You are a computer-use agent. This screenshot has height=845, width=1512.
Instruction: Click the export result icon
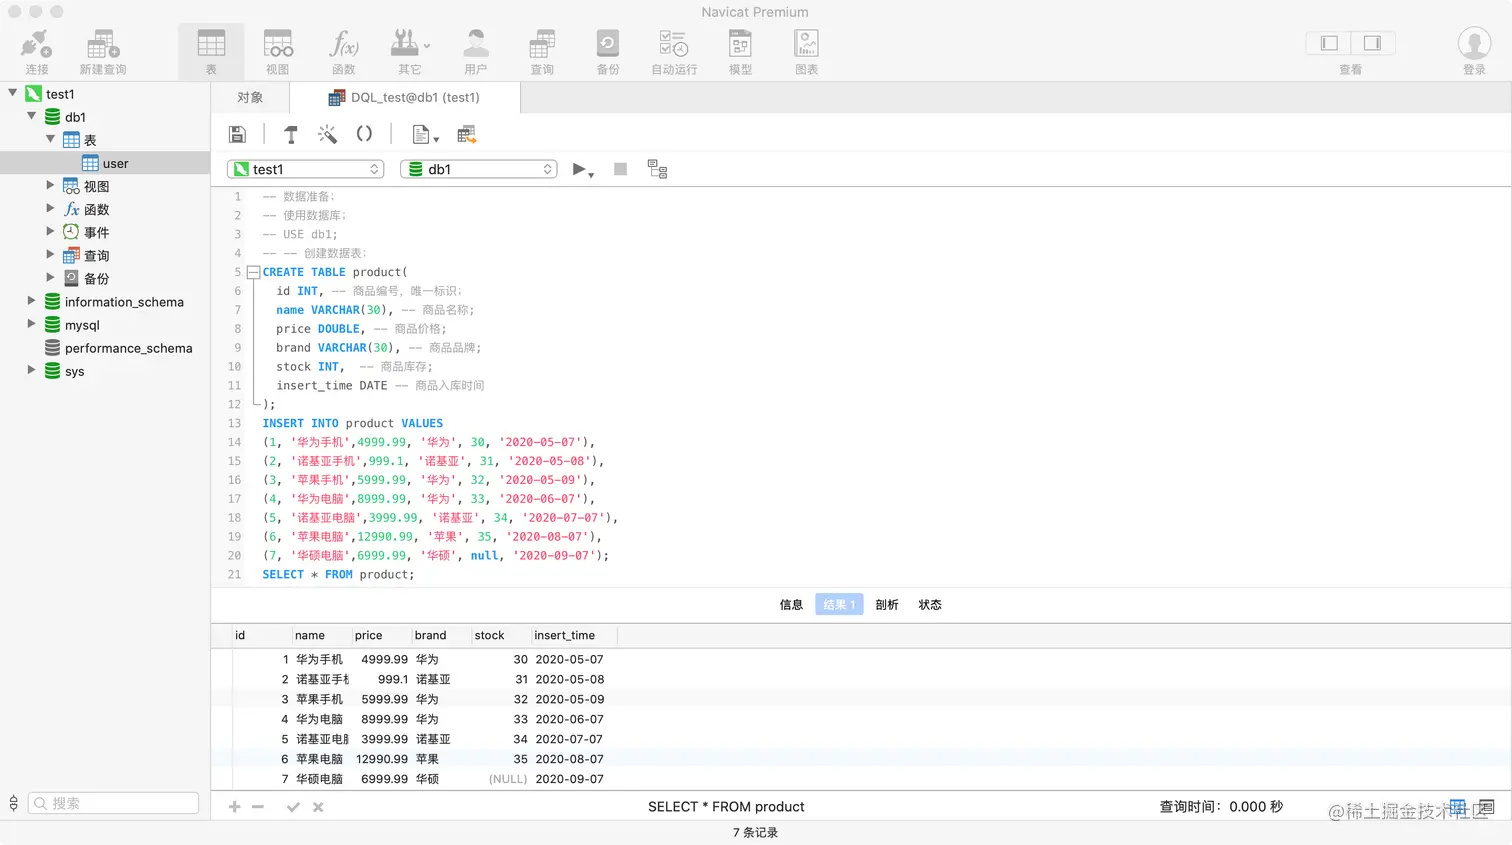pos(466,135)
